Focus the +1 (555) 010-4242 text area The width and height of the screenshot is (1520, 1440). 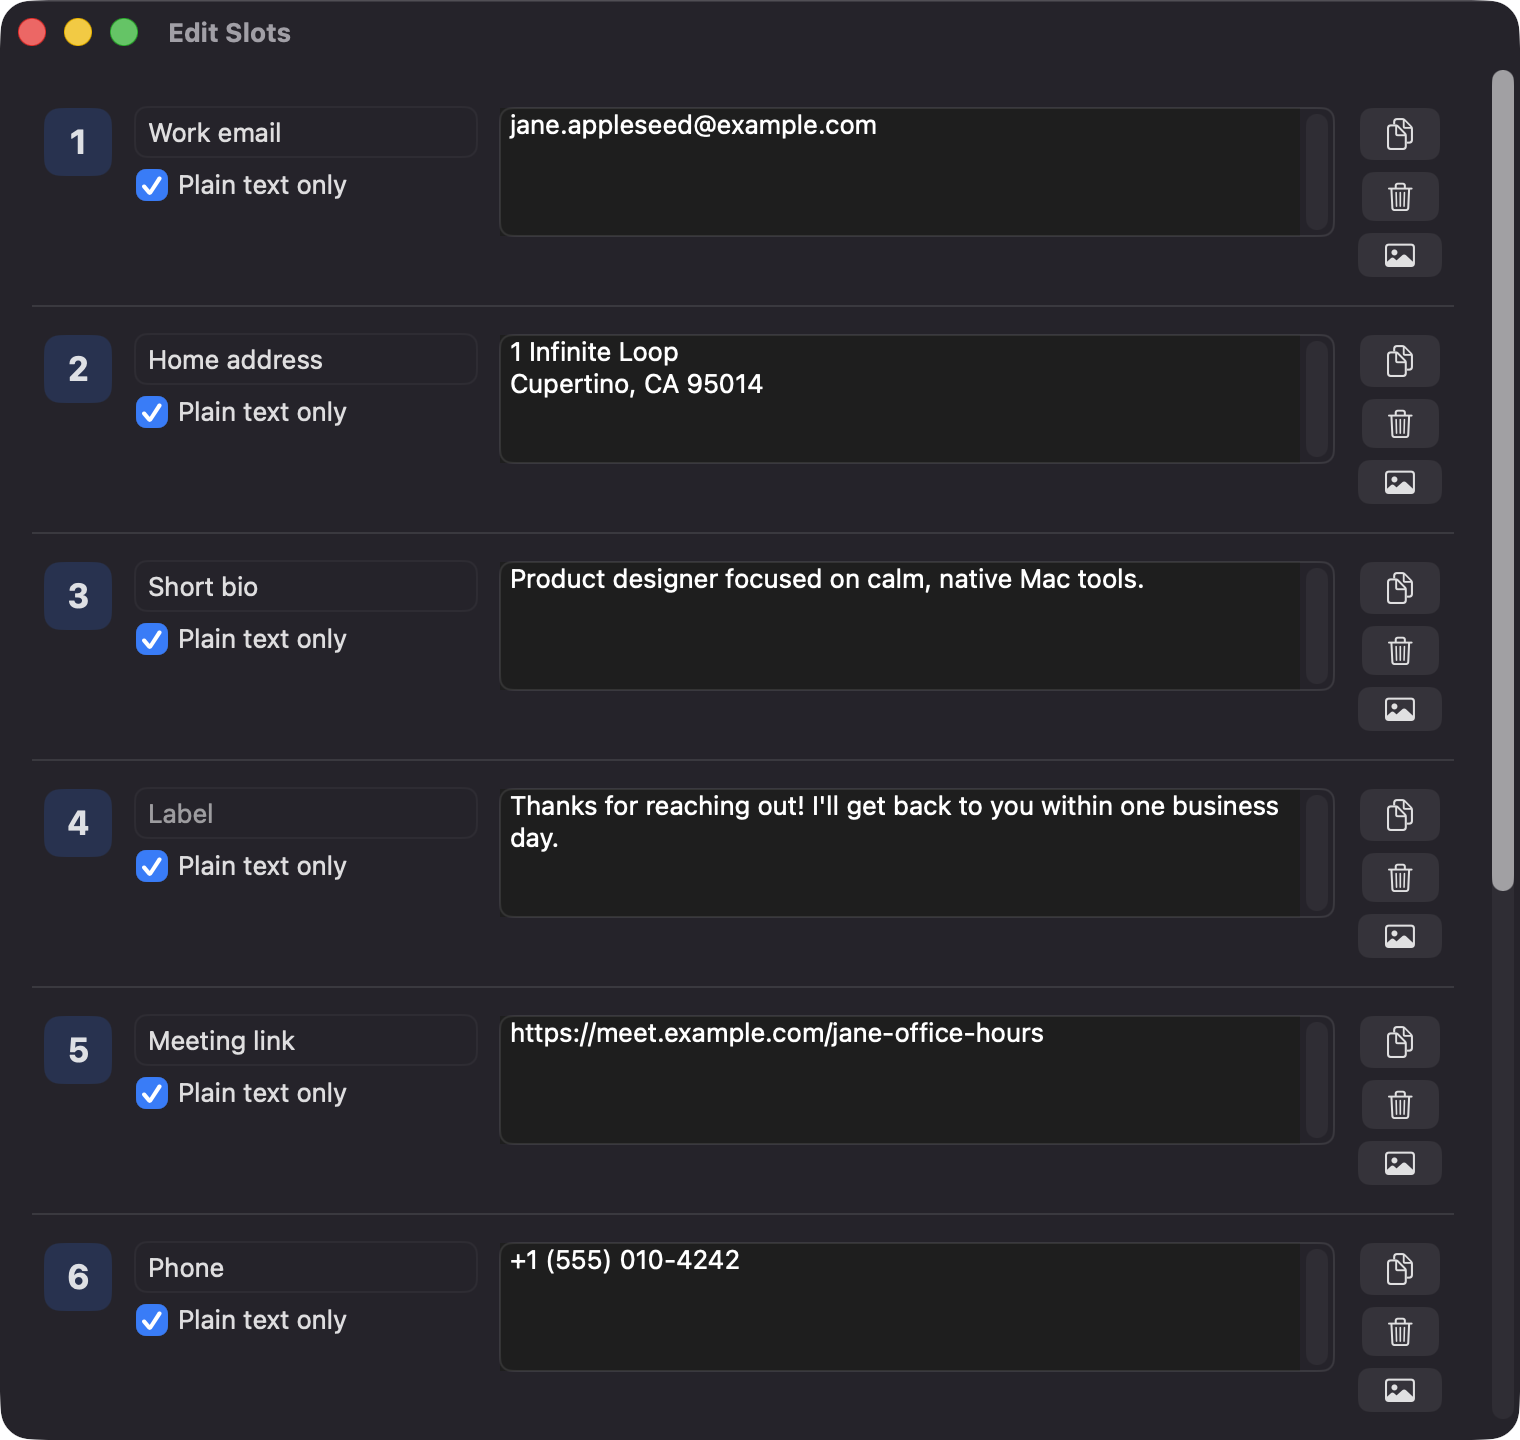[917, 1307]
